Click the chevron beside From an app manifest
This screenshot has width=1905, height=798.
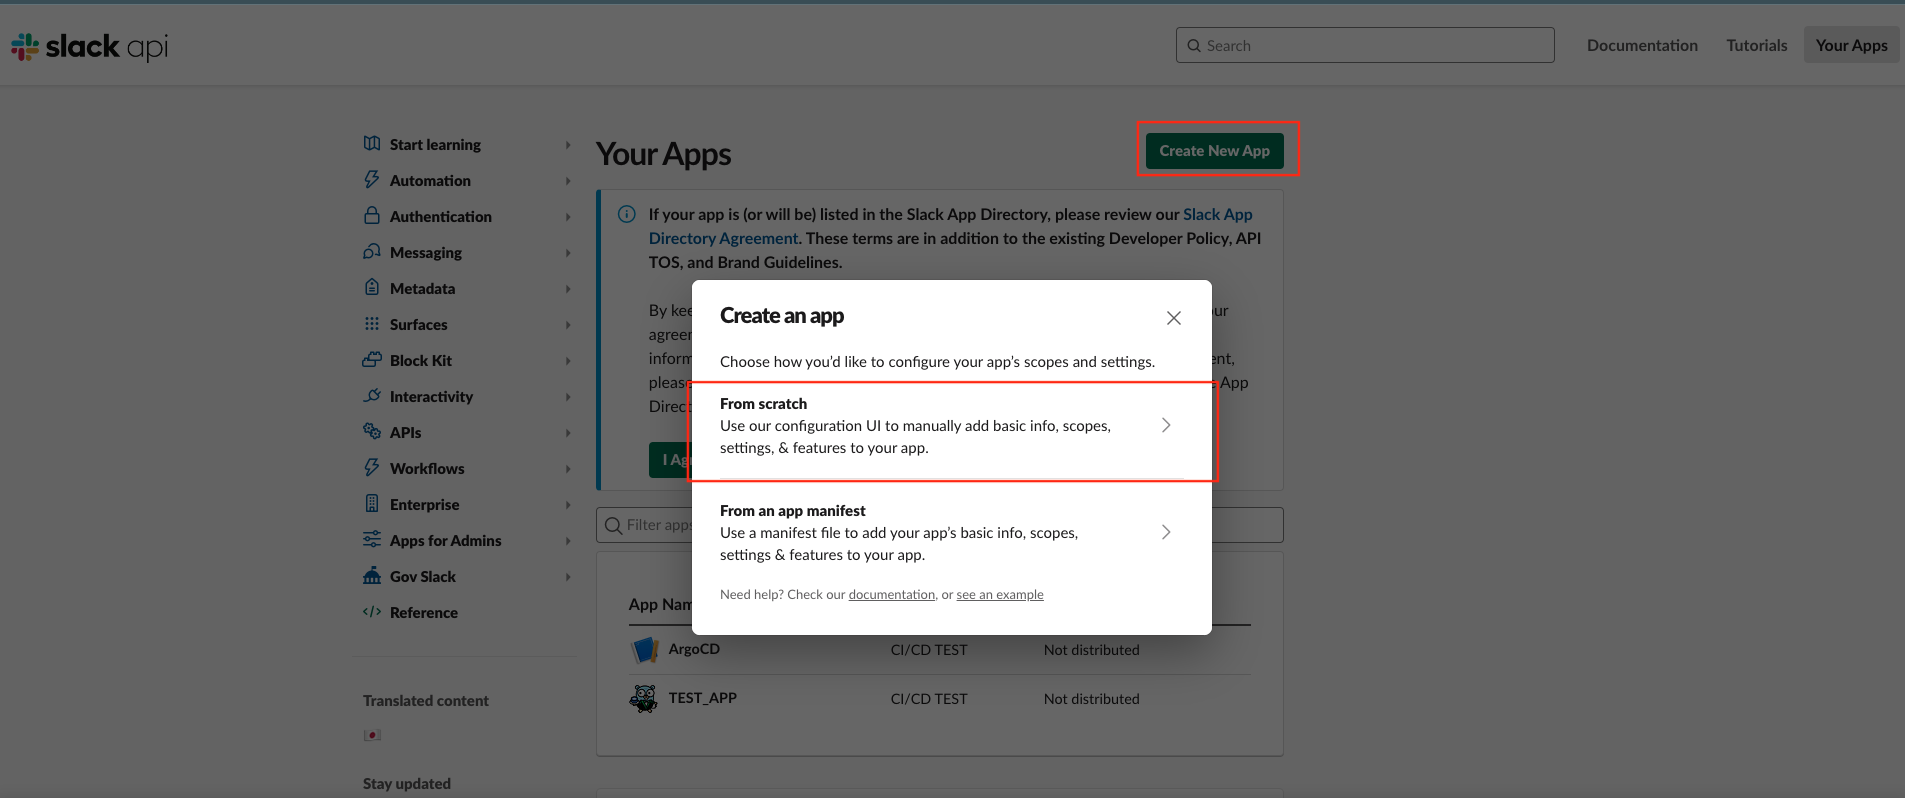[1166, 532]
